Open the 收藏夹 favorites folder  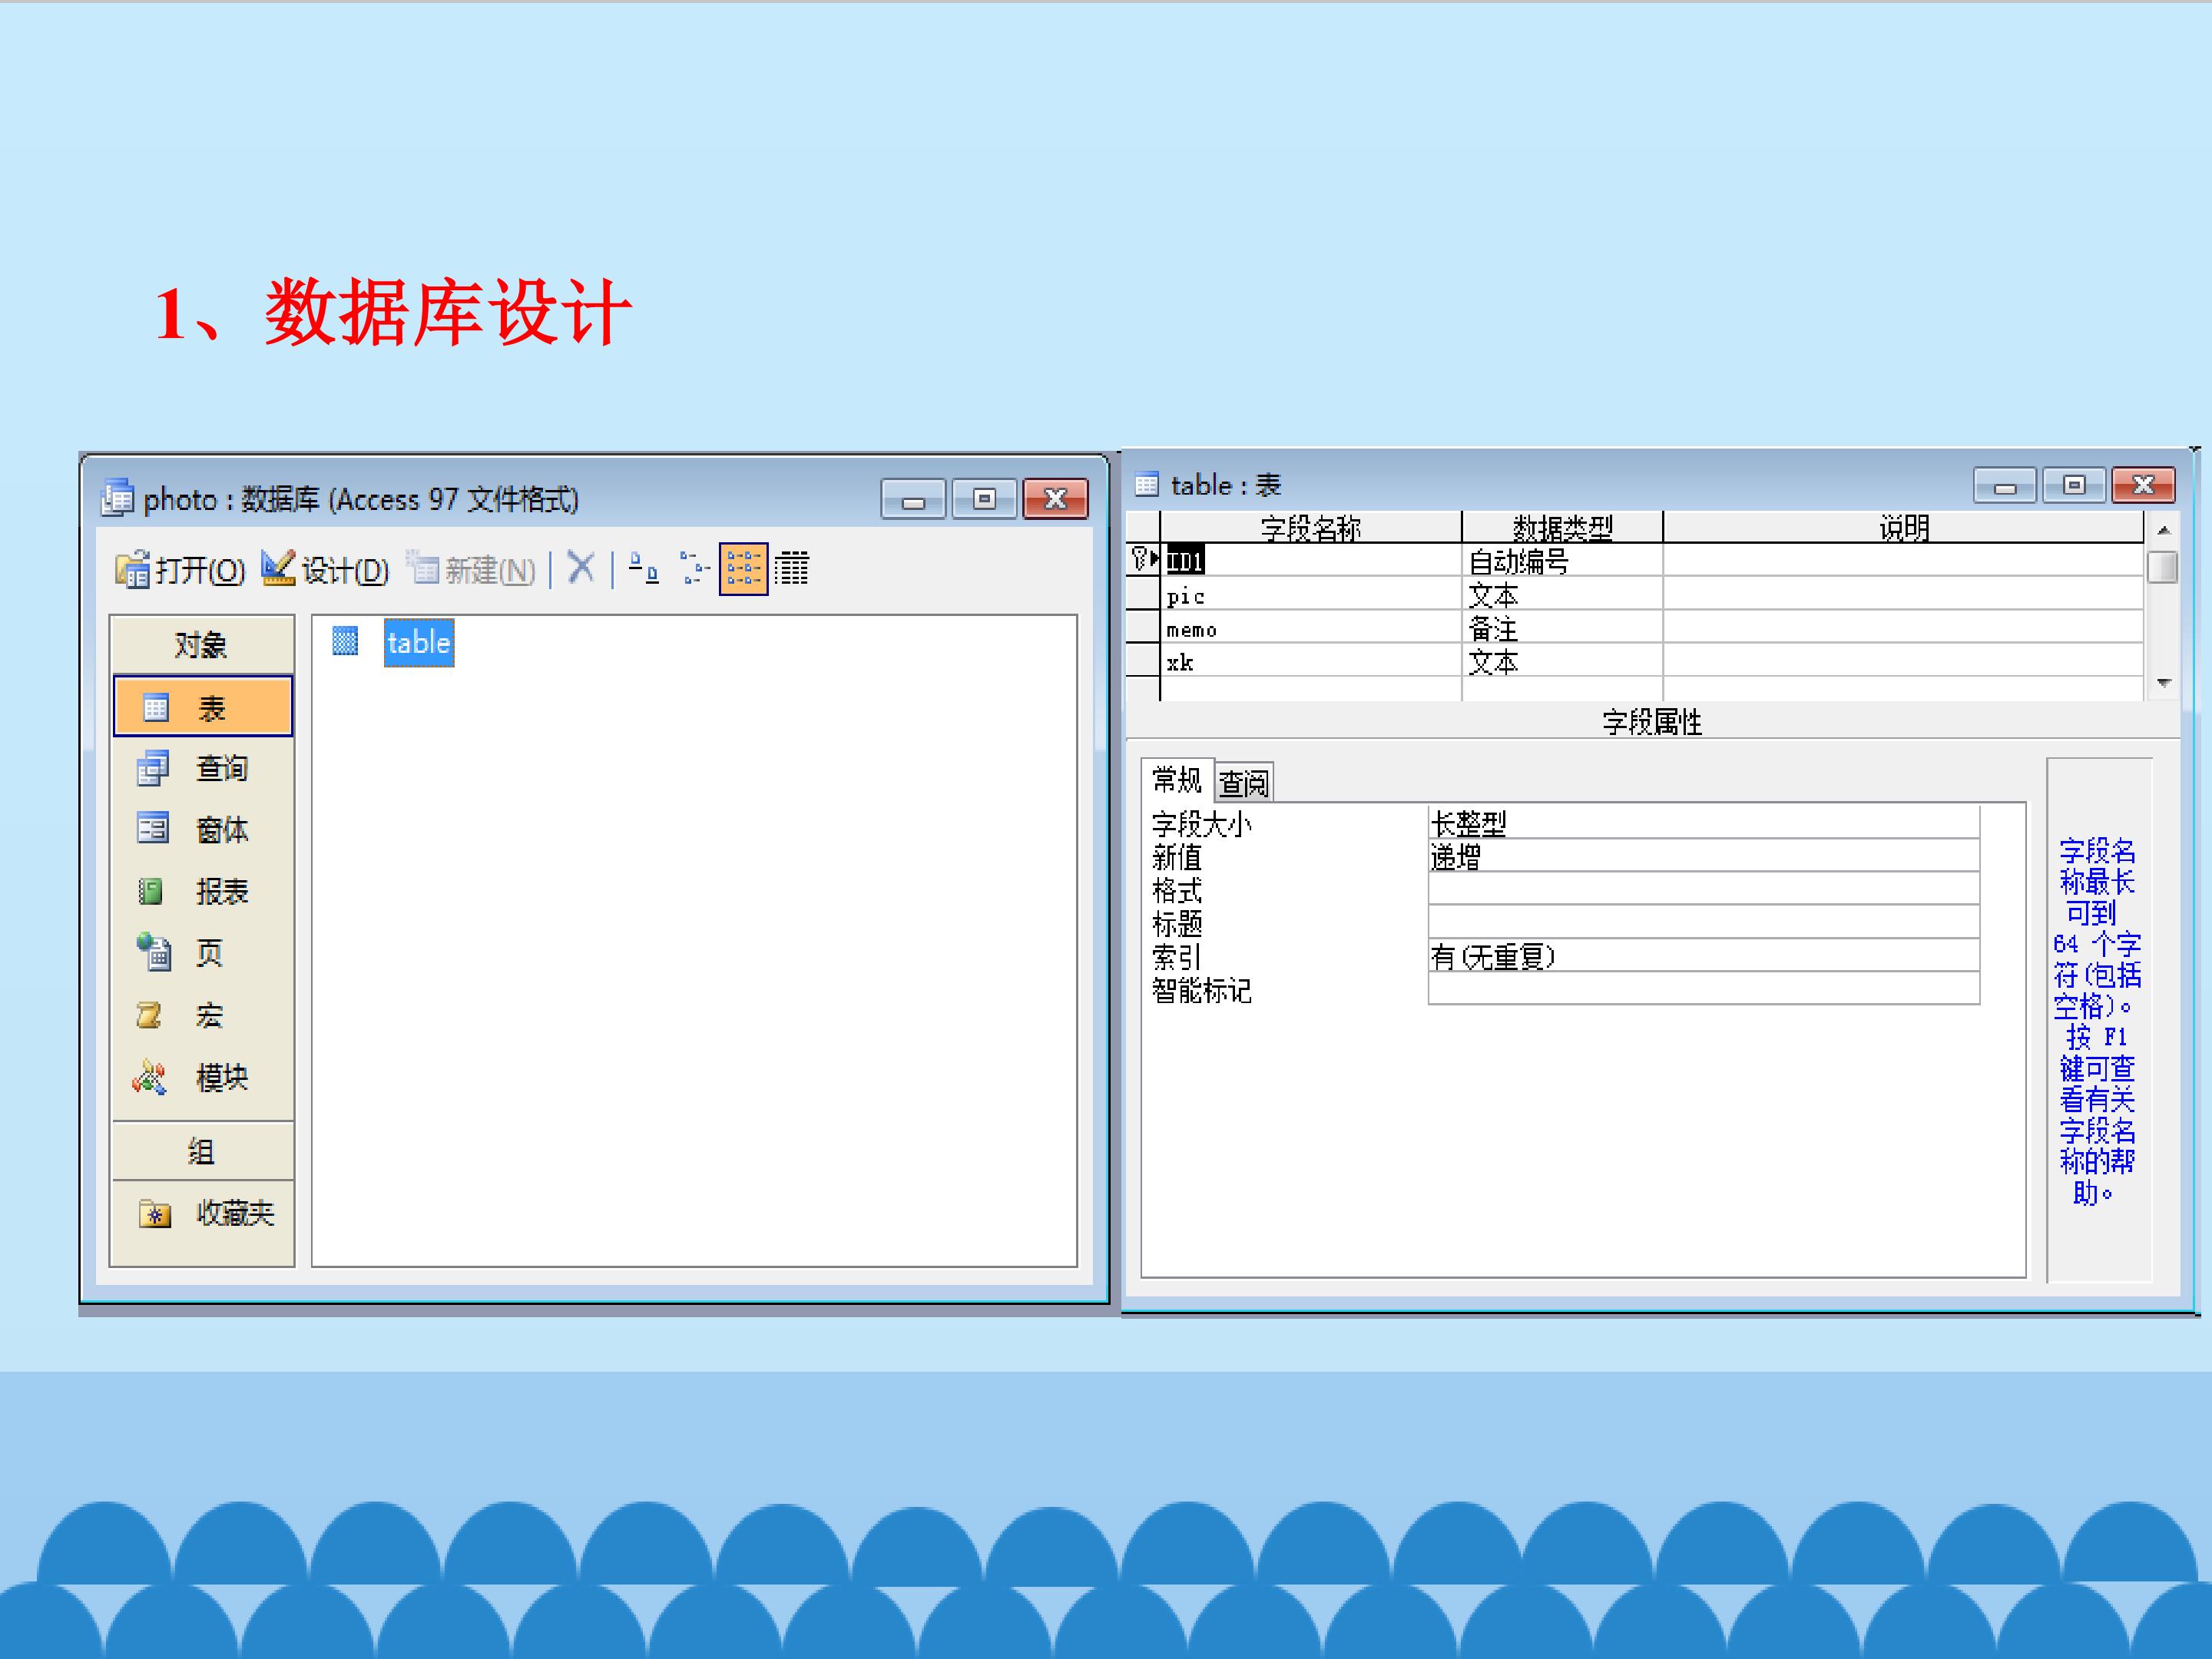[206, 1213]
